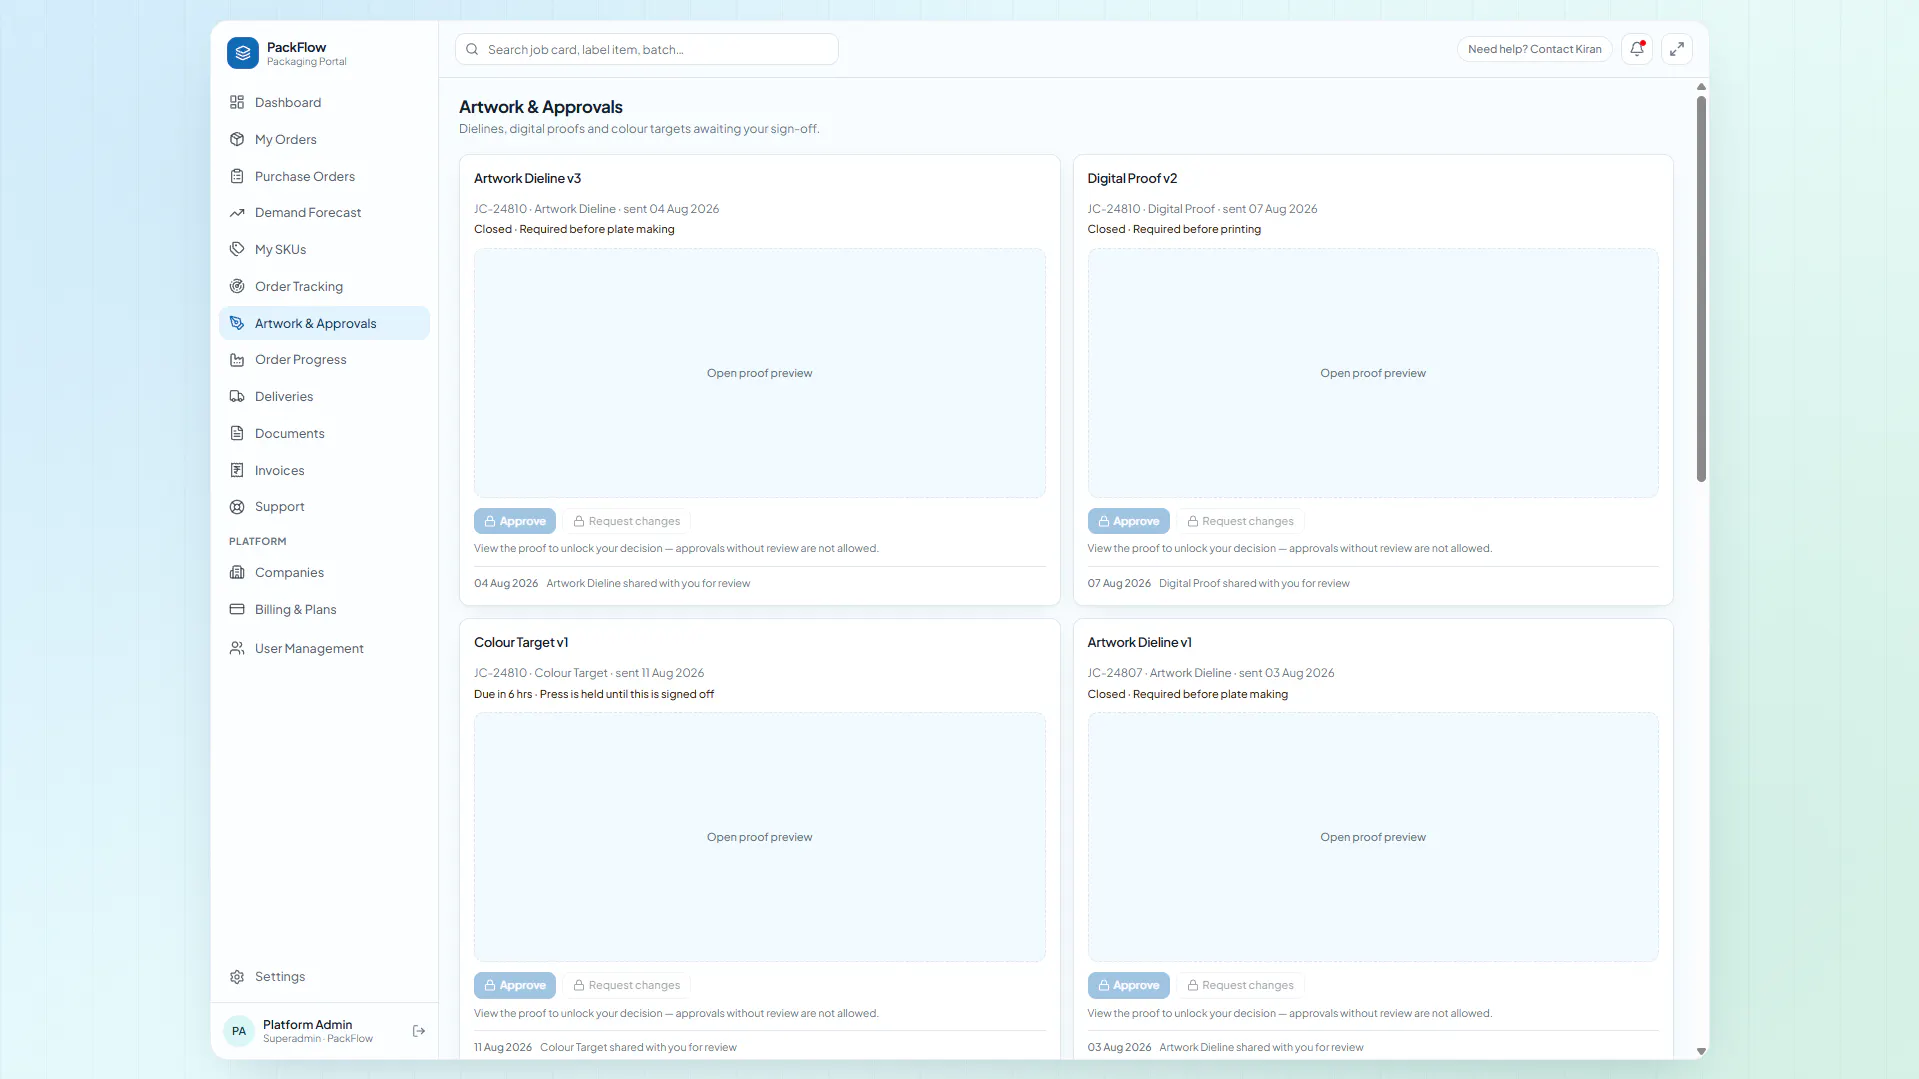Click the Companies building icon

pos(237,572)
